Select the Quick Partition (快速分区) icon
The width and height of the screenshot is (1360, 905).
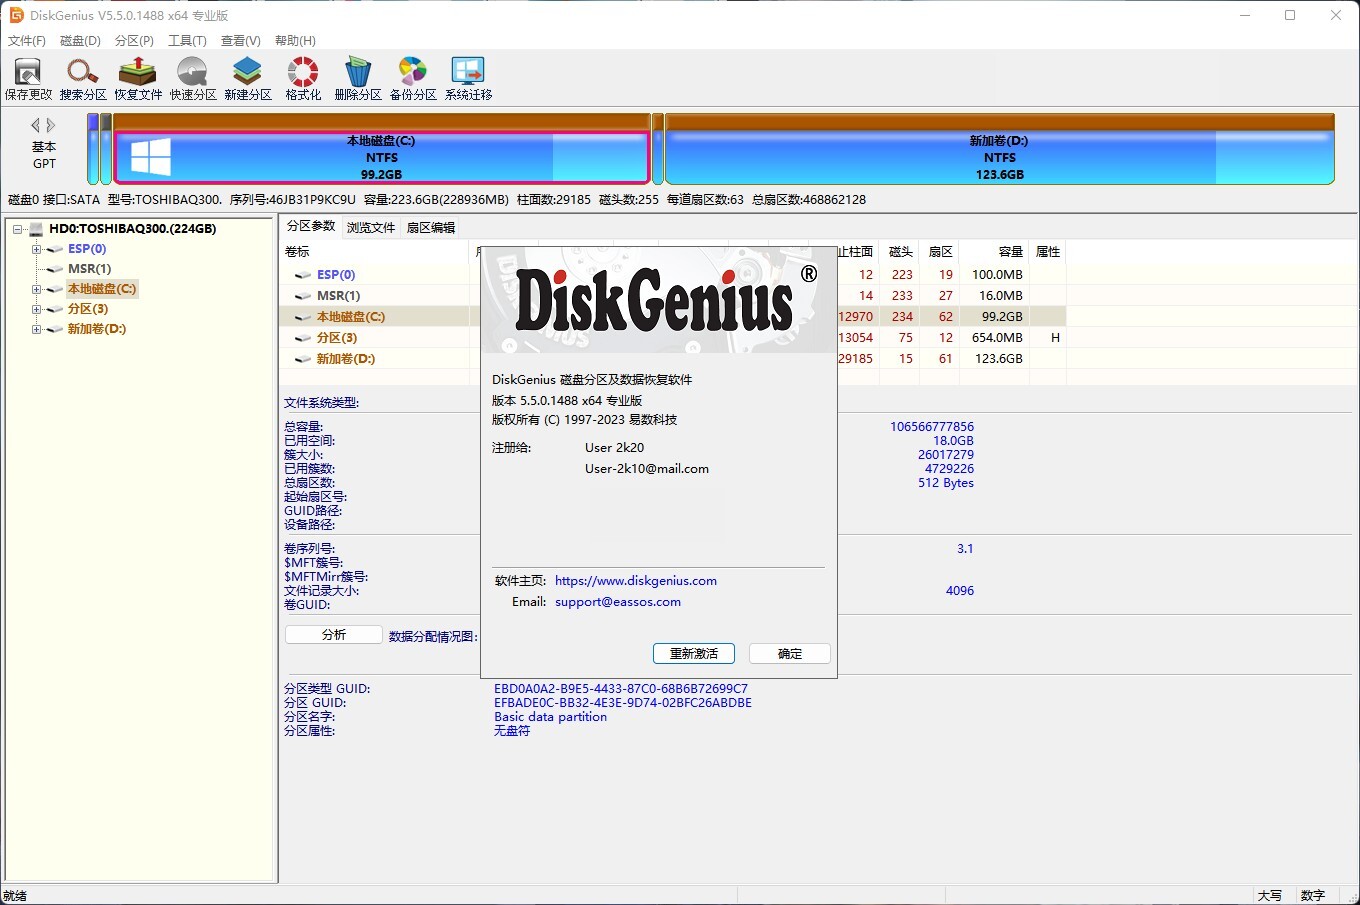click(x=193, y=78)
